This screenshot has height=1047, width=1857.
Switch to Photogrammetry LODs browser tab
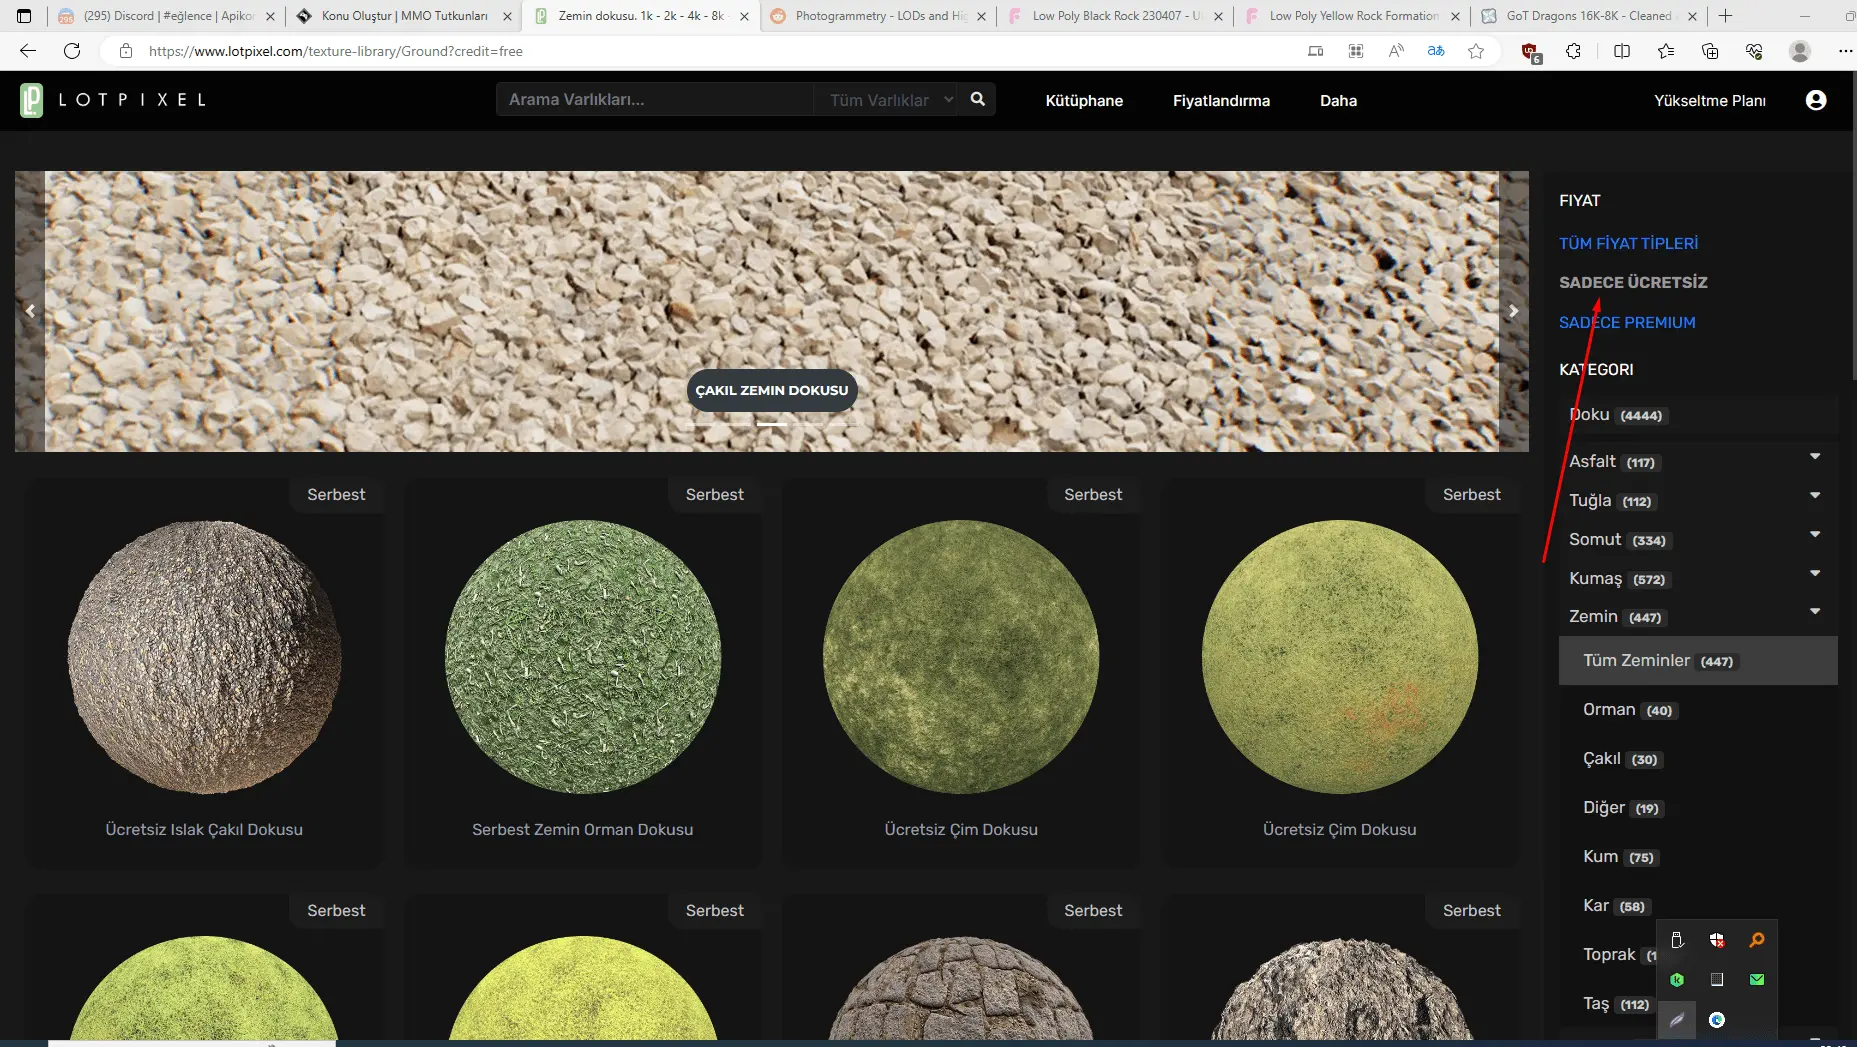coord(877,16)
